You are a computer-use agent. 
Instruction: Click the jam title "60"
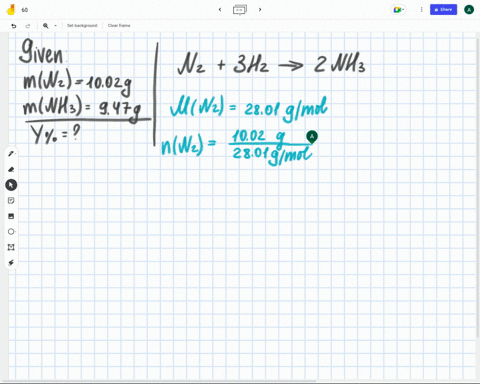pos(25,10)
